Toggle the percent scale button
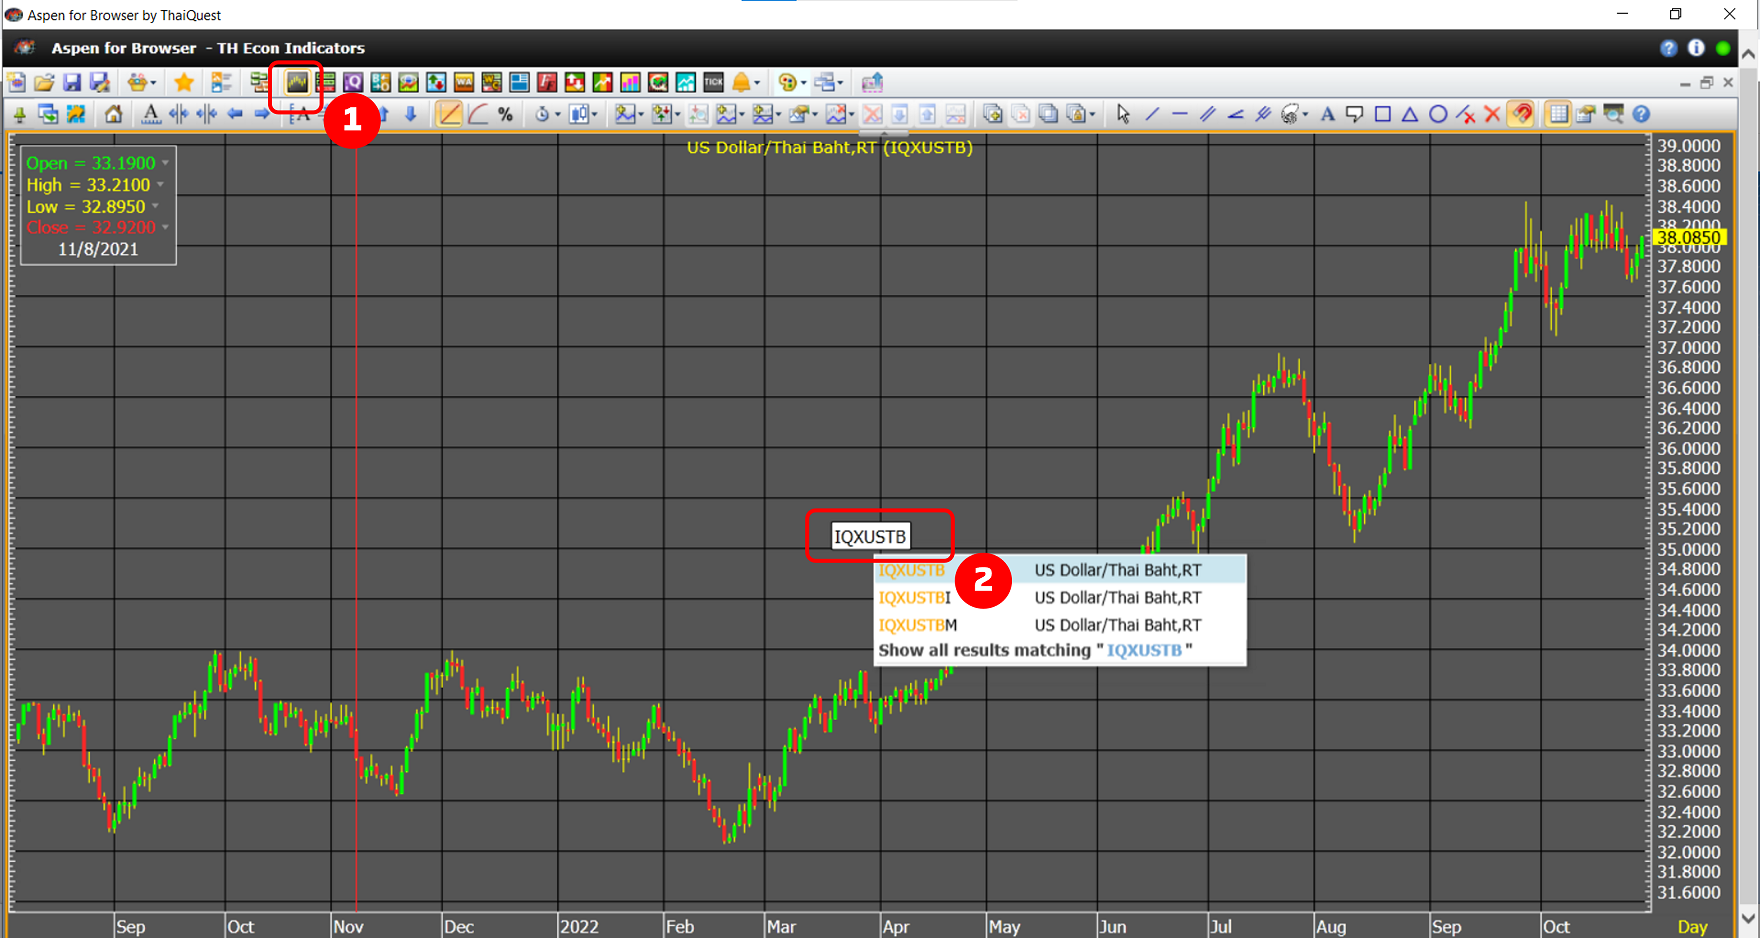This screenshot has width=1760, height=938. (505, 114)
